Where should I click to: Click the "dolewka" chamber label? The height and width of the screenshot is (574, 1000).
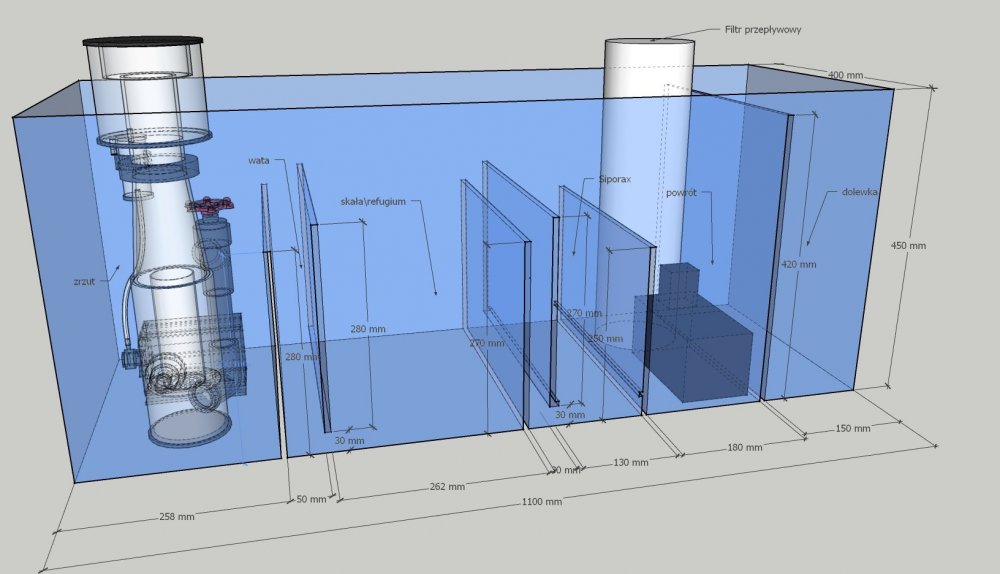click(859, 192)
